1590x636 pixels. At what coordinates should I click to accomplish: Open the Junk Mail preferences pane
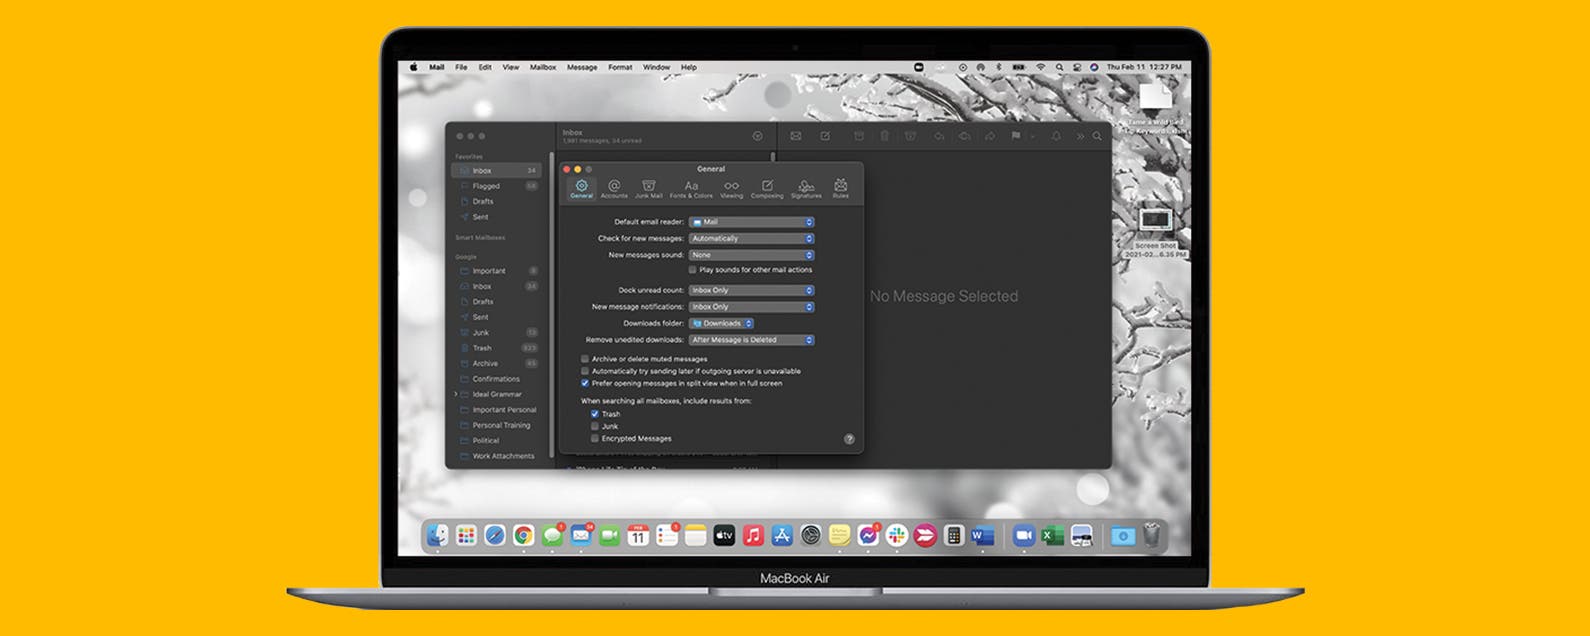[648, 188]
